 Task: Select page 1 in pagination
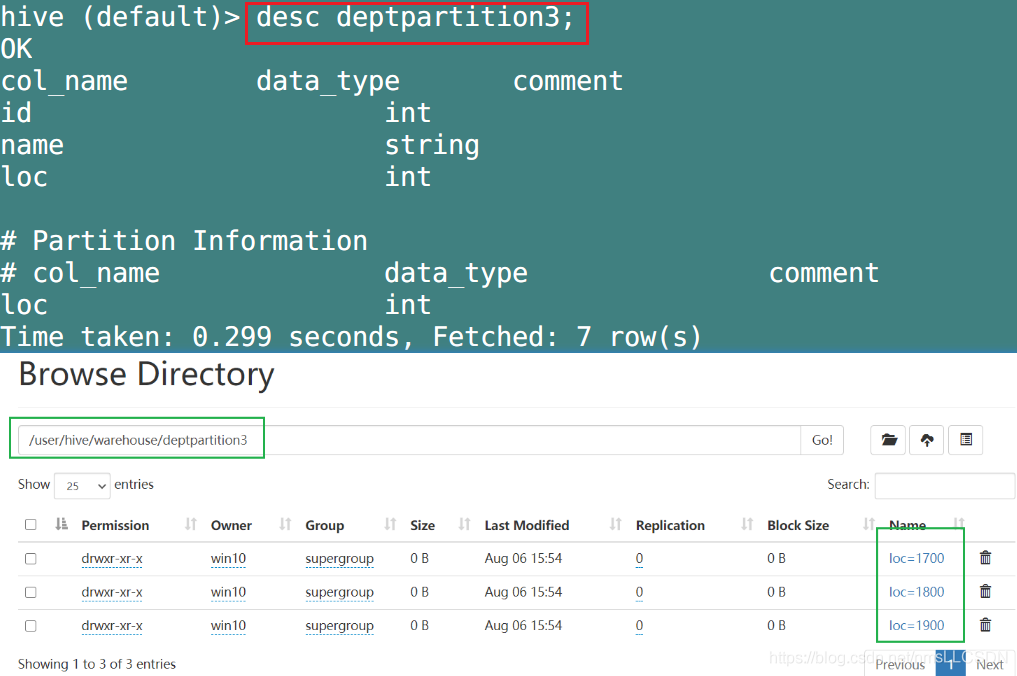point(951,664)
